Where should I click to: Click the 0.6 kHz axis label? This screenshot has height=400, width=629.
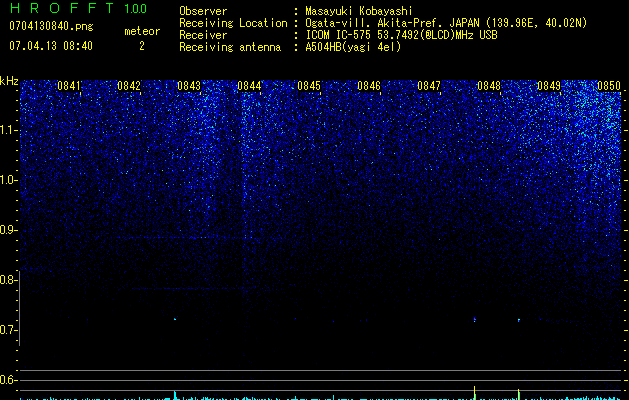[8, 380]
